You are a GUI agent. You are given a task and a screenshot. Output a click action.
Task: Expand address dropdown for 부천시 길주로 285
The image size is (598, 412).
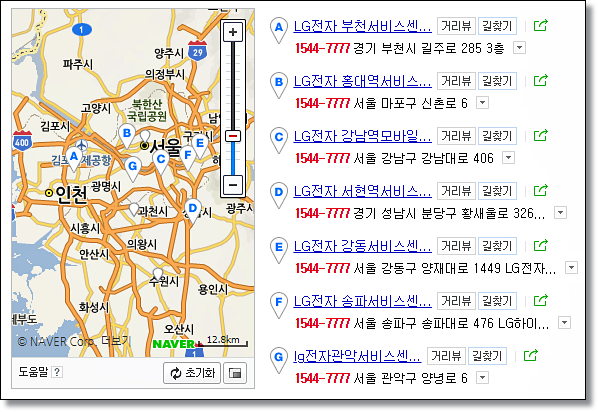[519, 48]
